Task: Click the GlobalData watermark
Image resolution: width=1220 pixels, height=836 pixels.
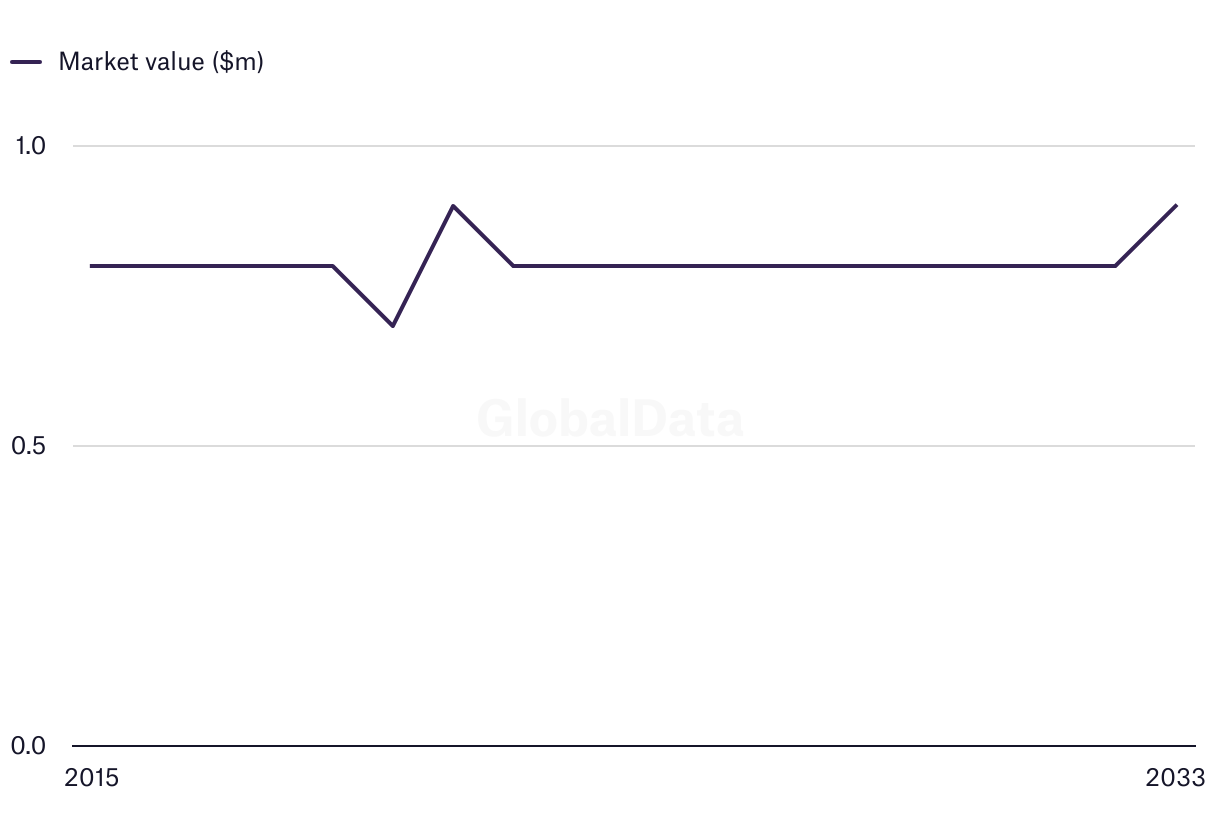Action: point(610,419)
